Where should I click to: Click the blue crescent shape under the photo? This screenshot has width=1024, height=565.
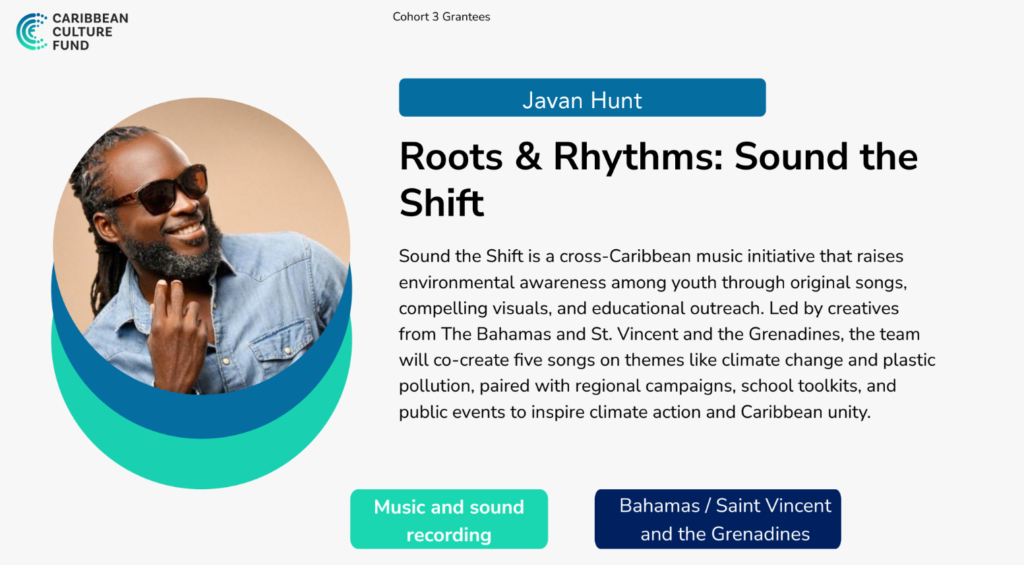[x=200, y=413]
